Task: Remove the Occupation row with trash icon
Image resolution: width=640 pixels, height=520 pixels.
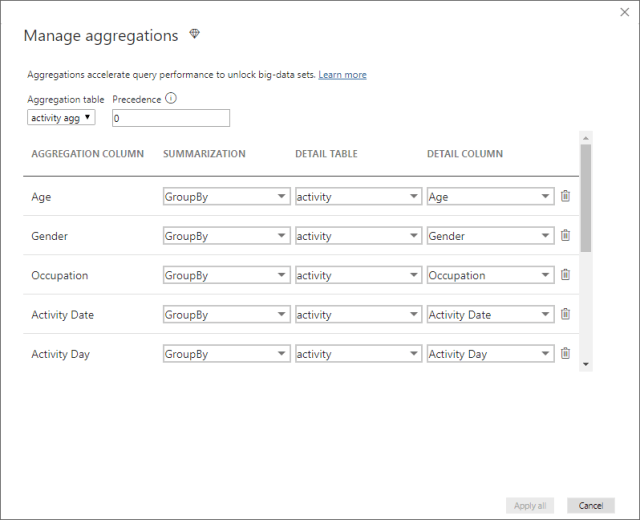Action: click(x=565, y=275)
